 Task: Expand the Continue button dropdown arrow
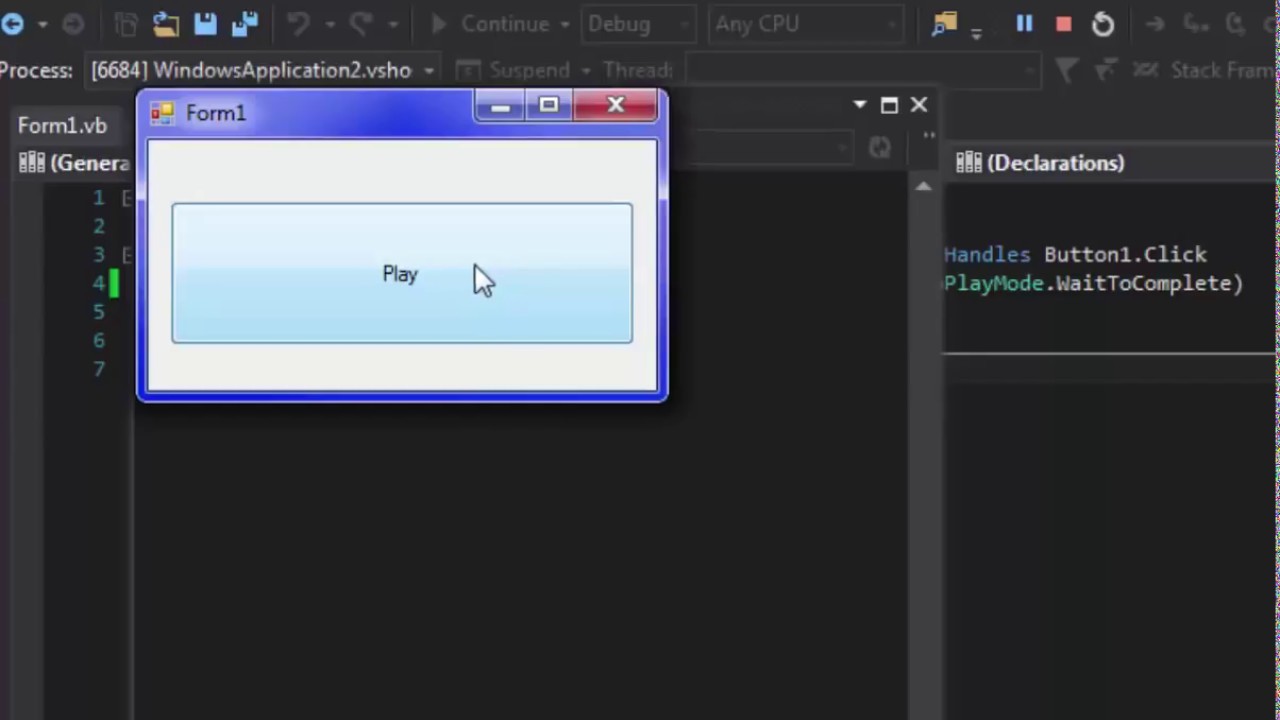click(565, 25)
